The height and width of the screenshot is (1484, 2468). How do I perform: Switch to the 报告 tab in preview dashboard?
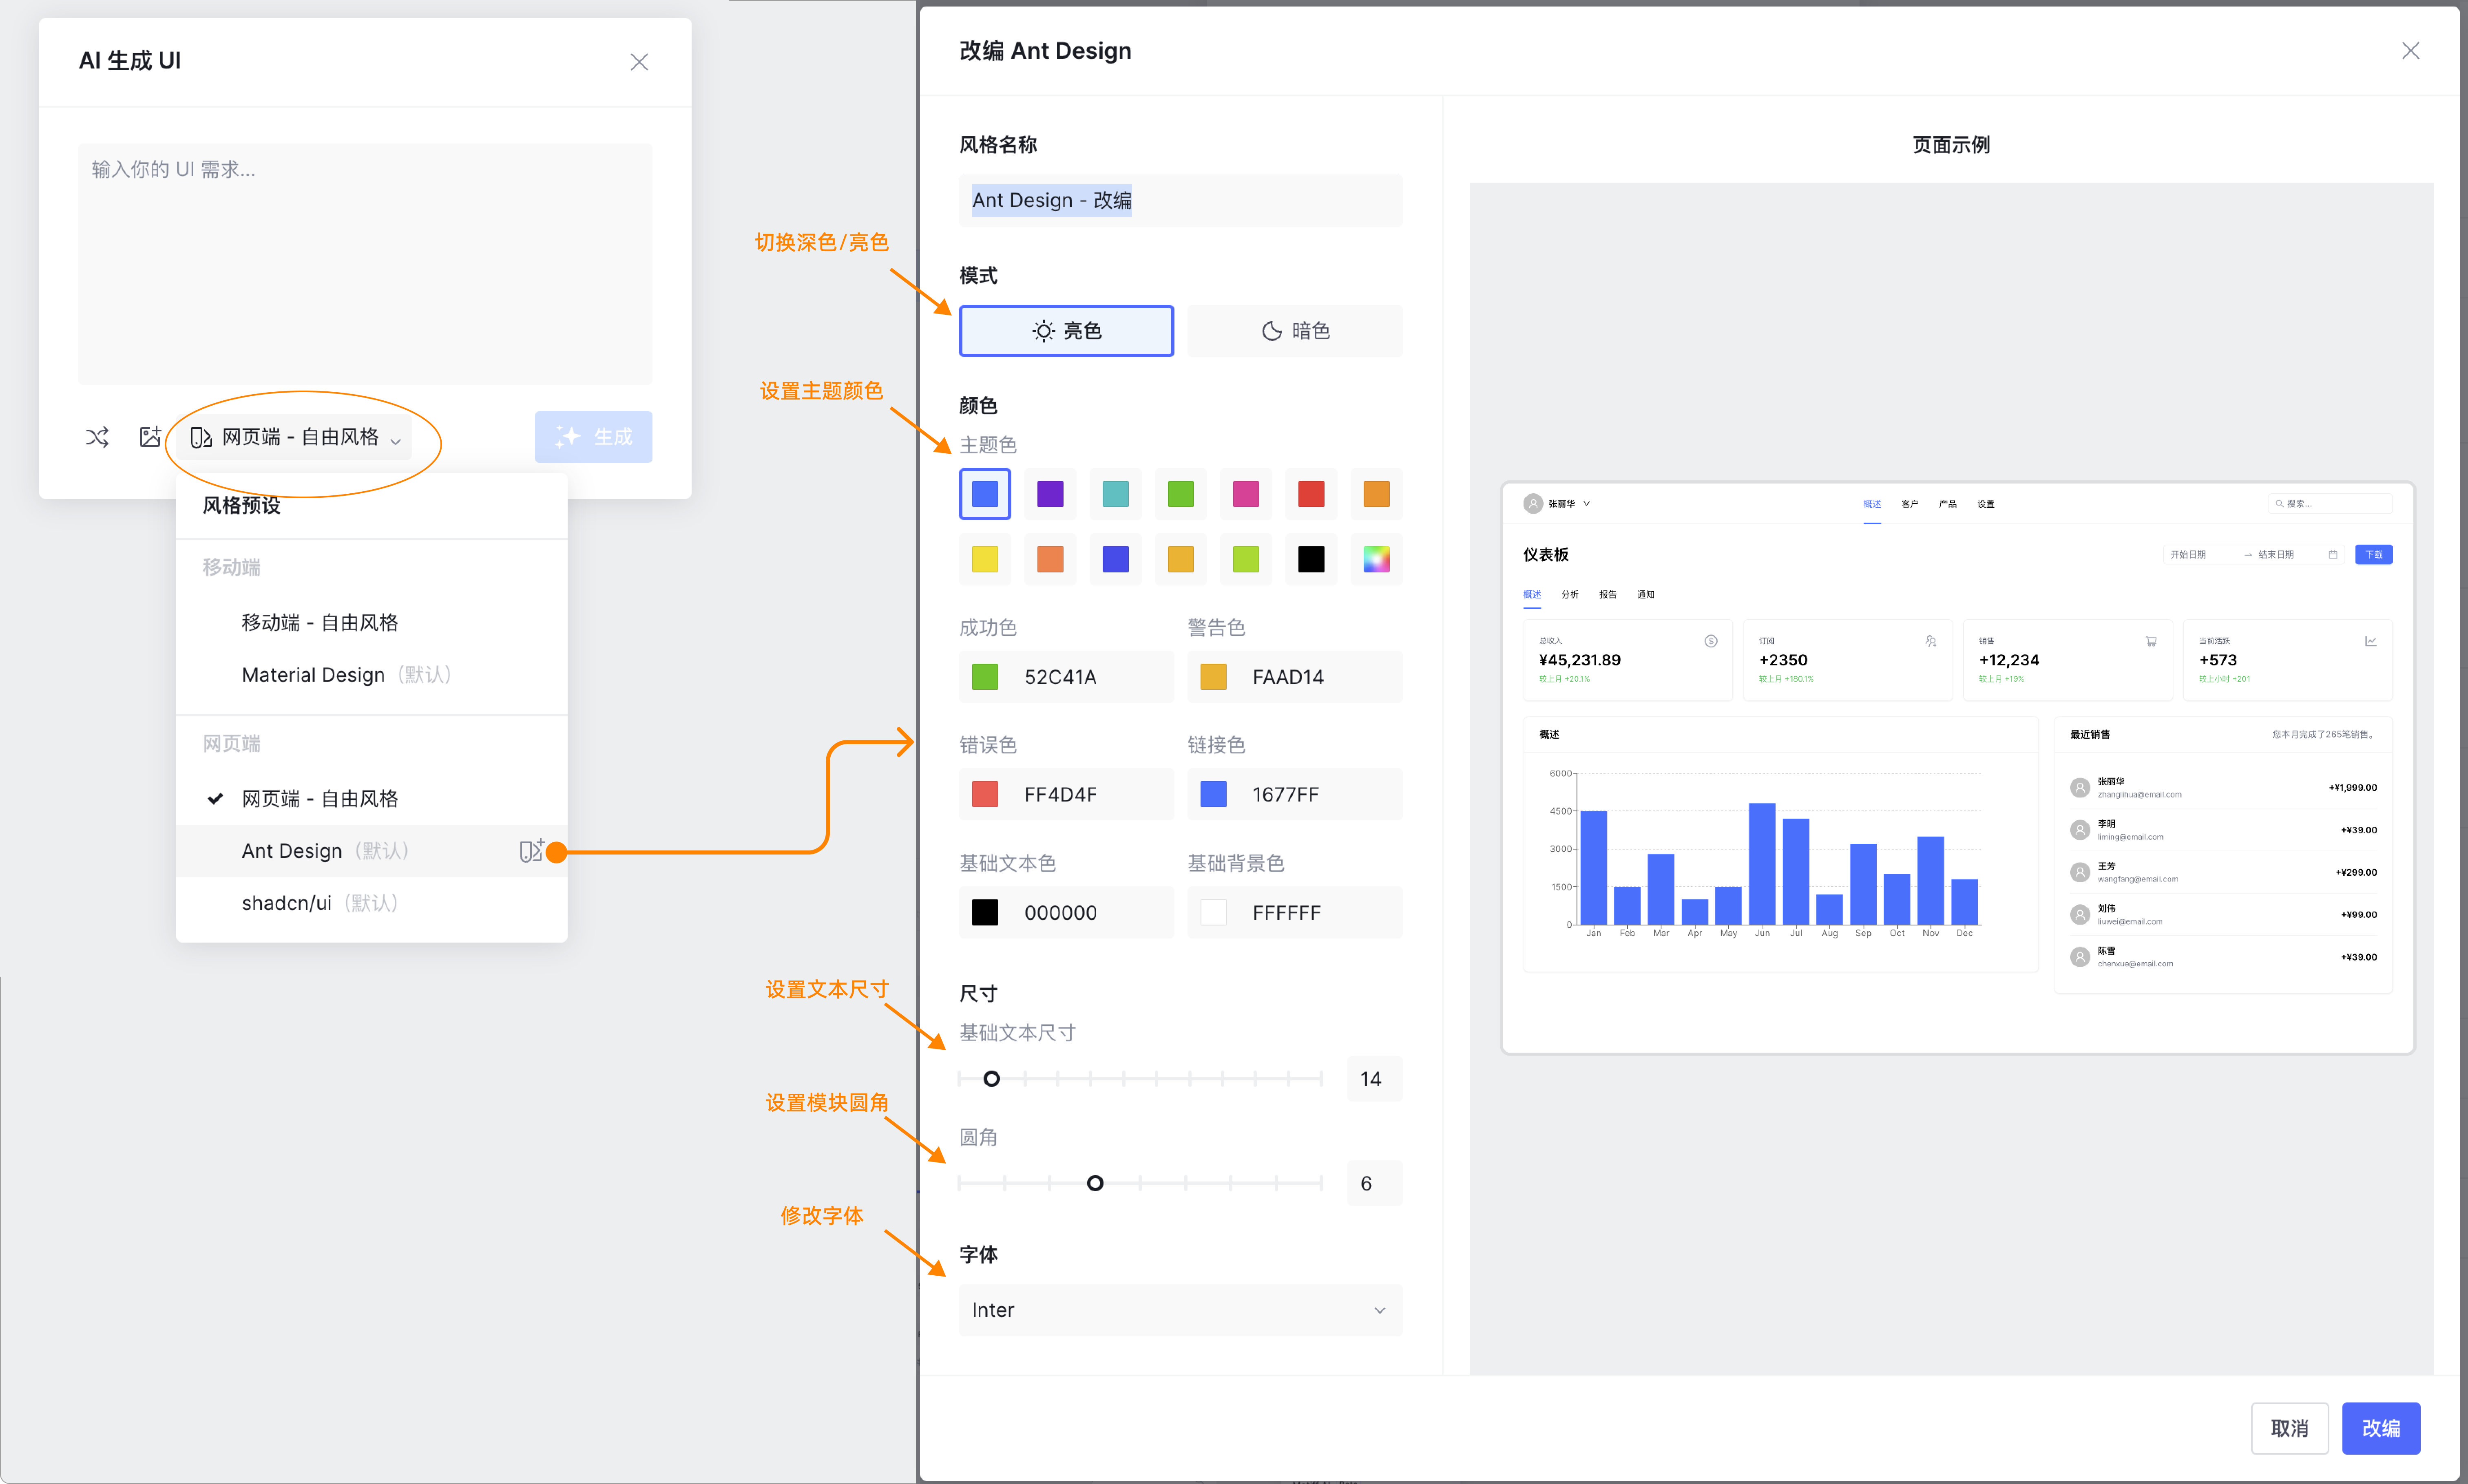(1608, 595)
